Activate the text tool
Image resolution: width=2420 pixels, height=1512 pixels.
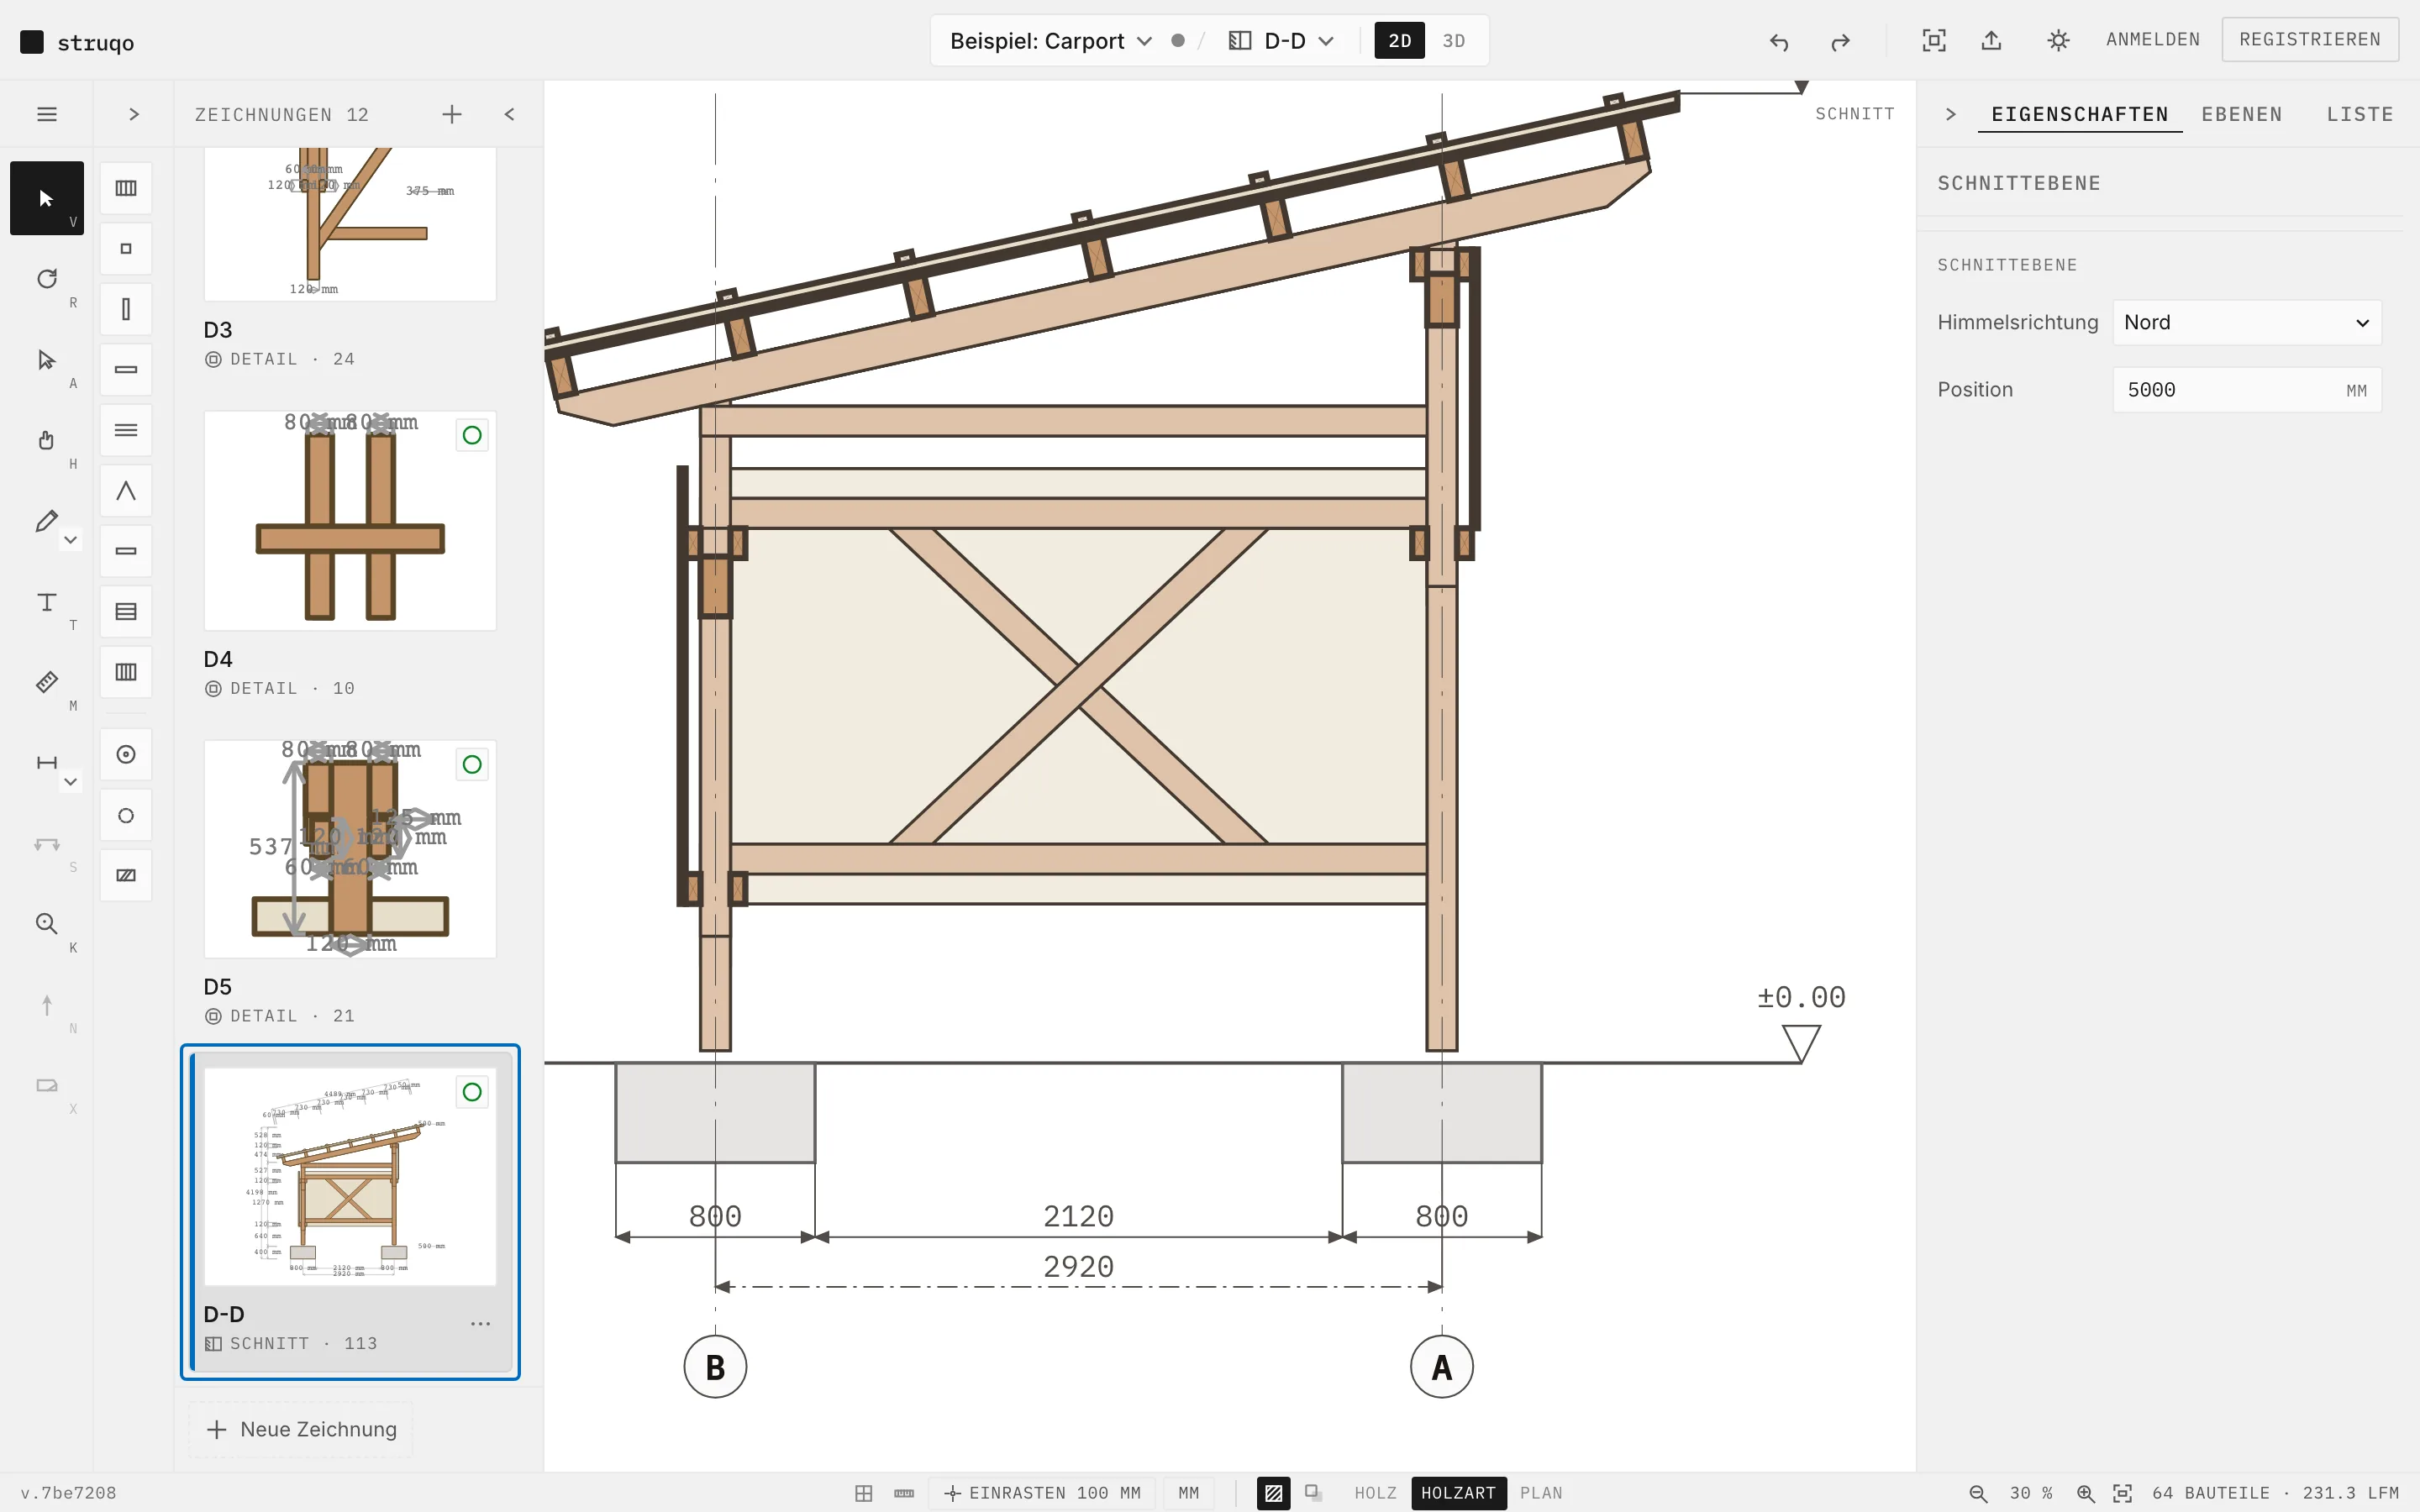46,602
